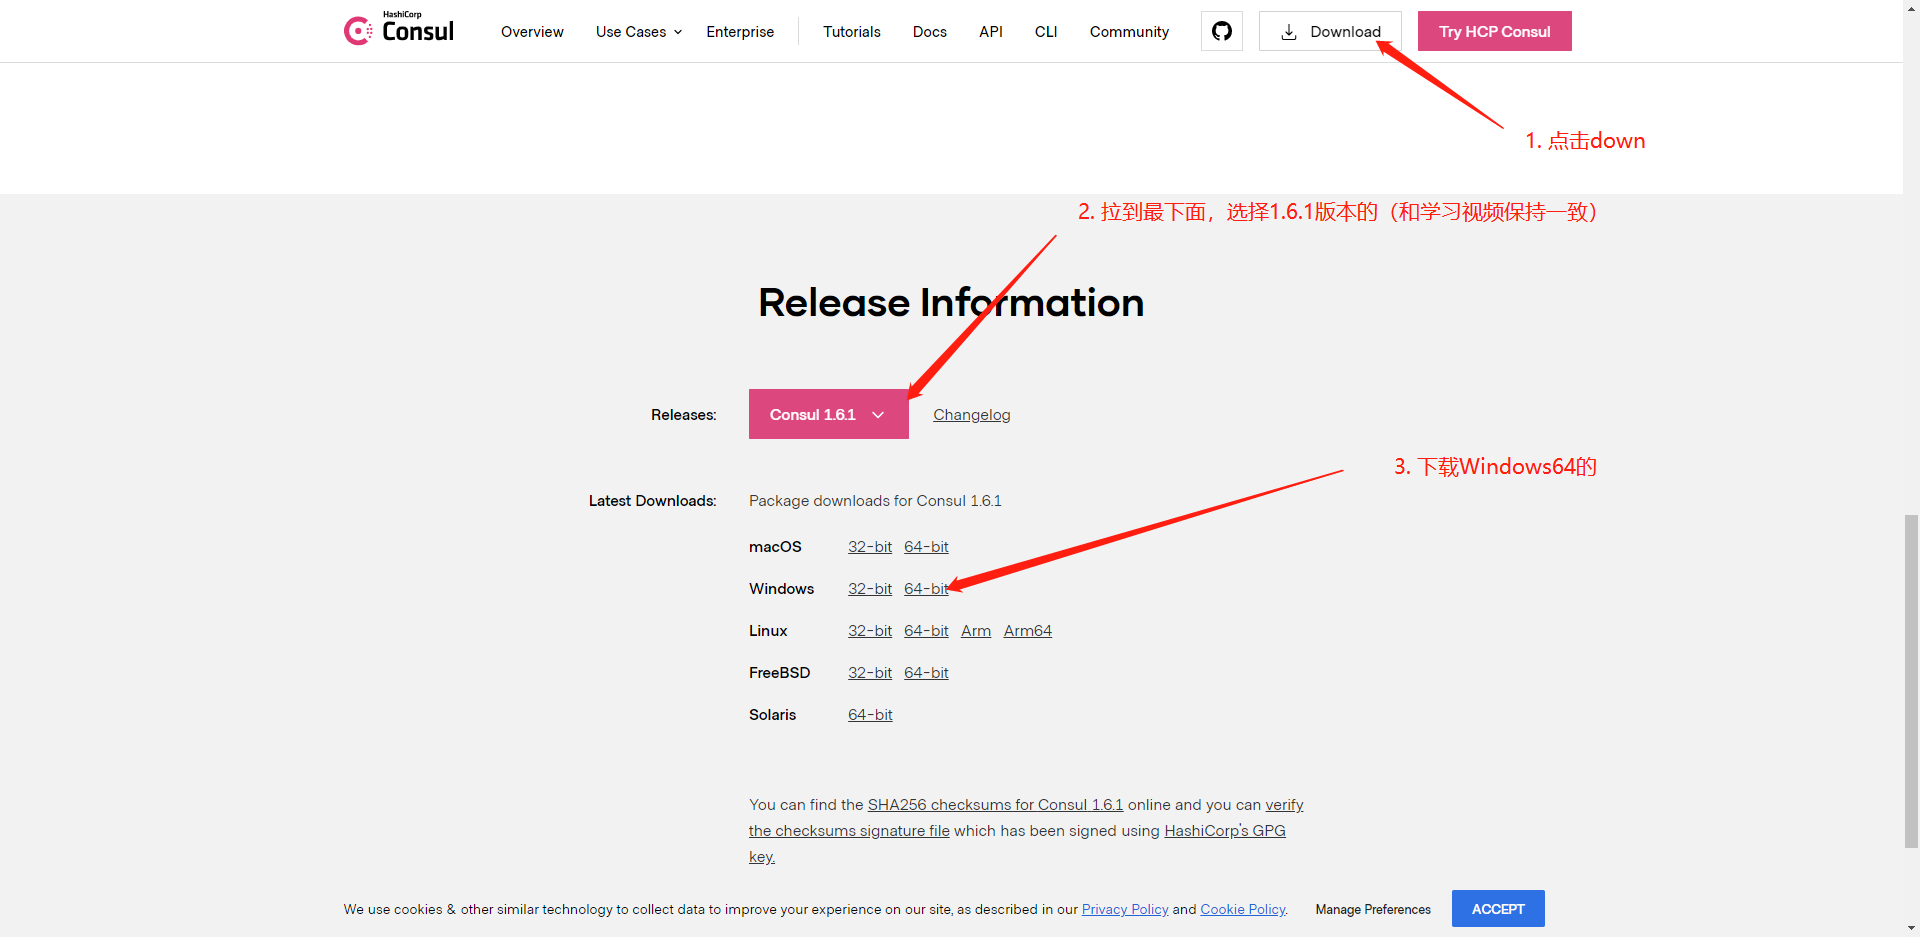Screen dimensions: 1920x937
Task: Open the Cookie Policy link
Action: point(1243,909)
